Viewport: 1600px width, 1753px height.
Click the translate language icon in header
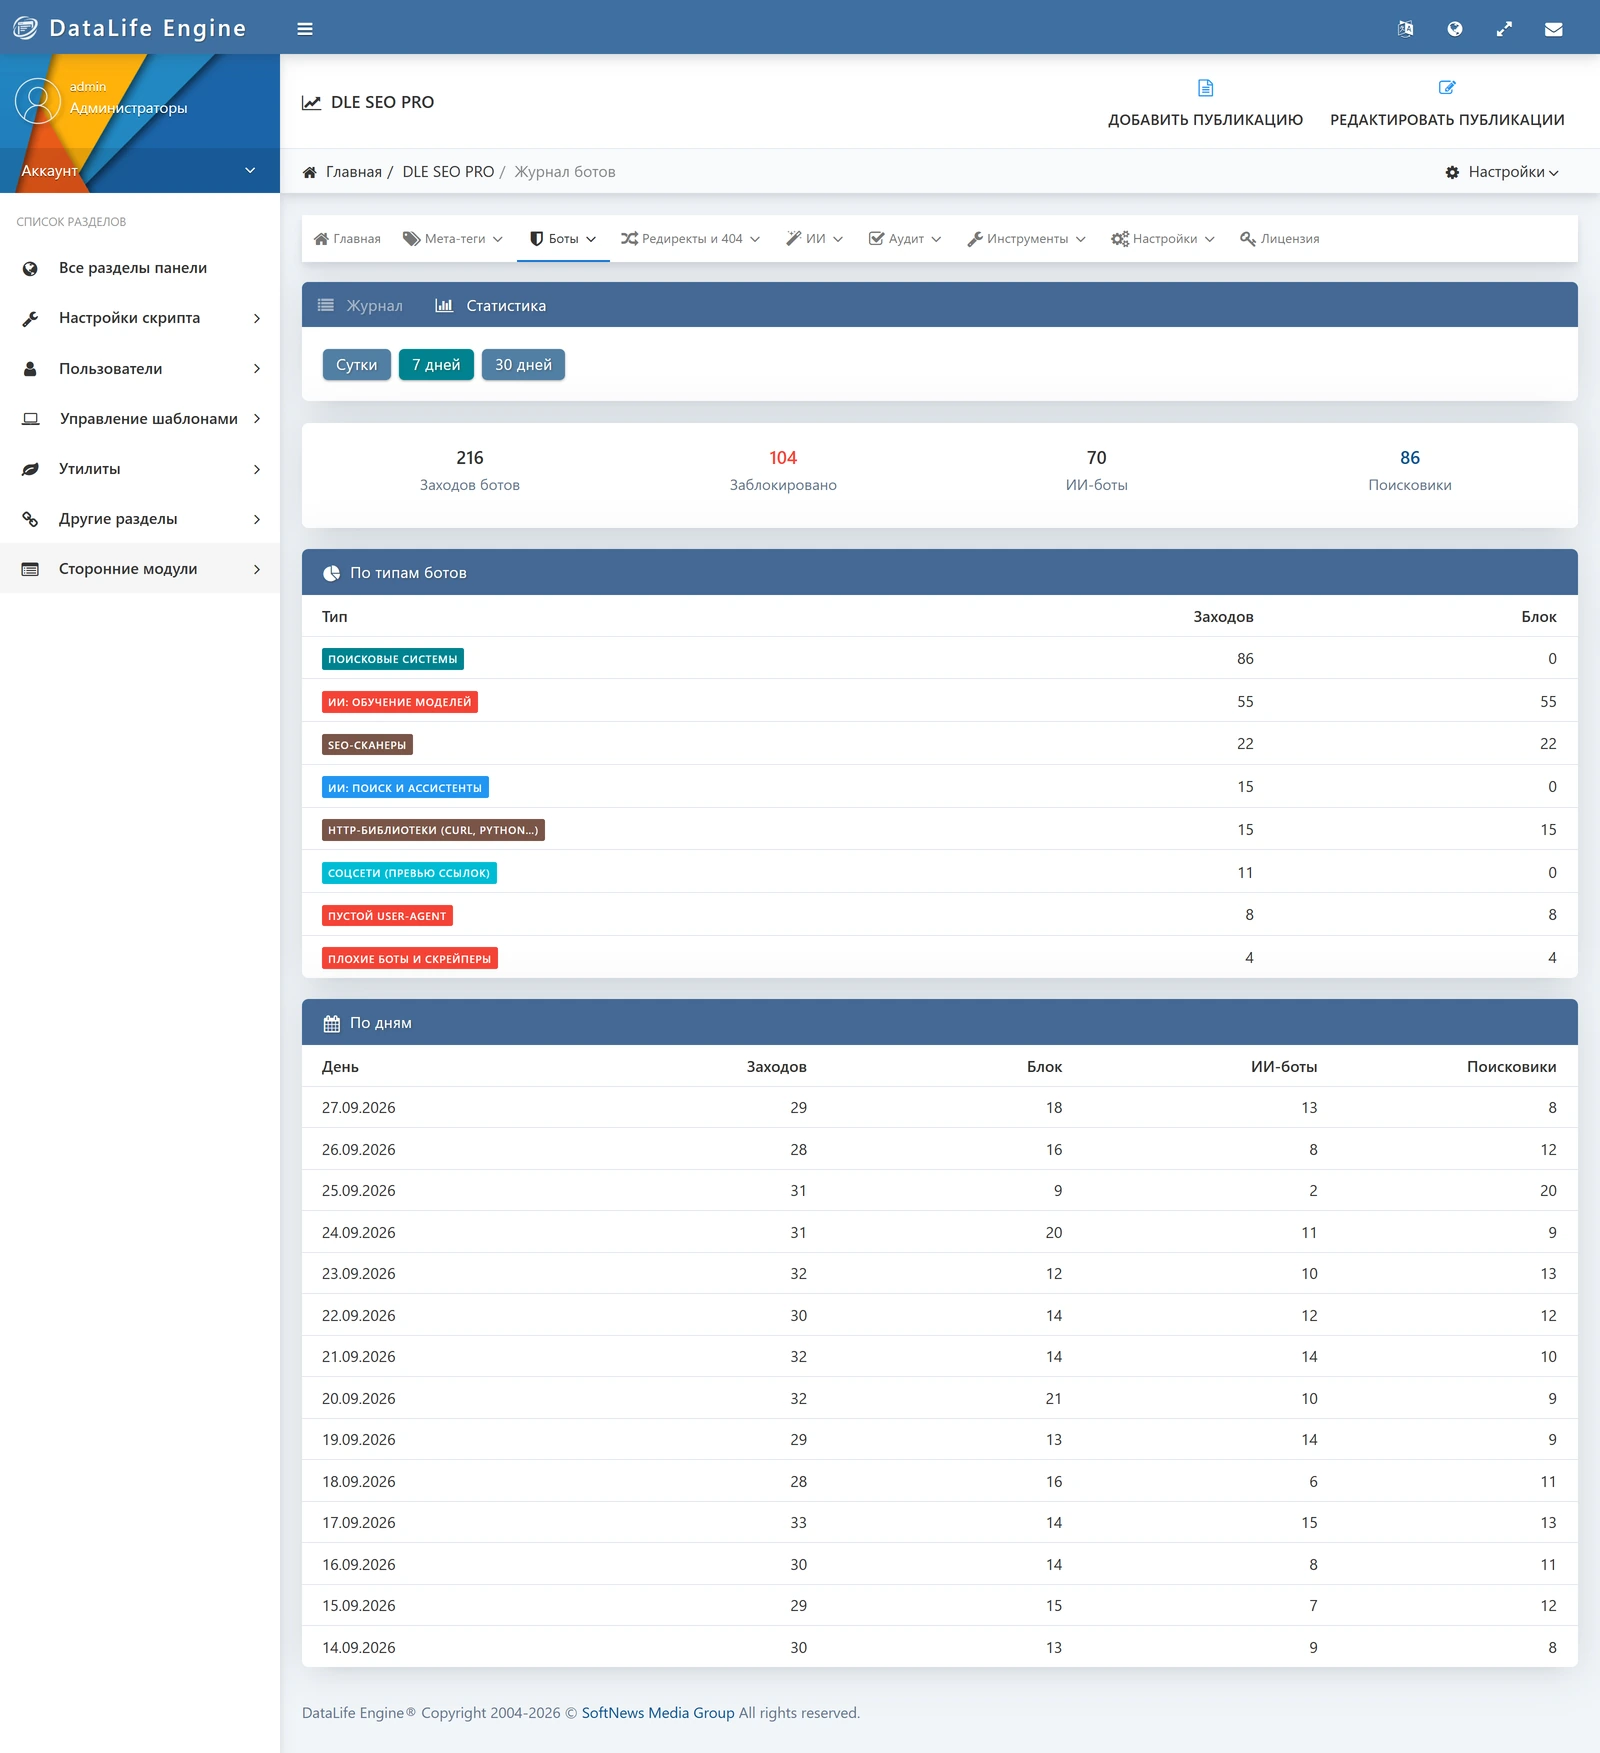pyautogui.click(x=1405, y=29)
